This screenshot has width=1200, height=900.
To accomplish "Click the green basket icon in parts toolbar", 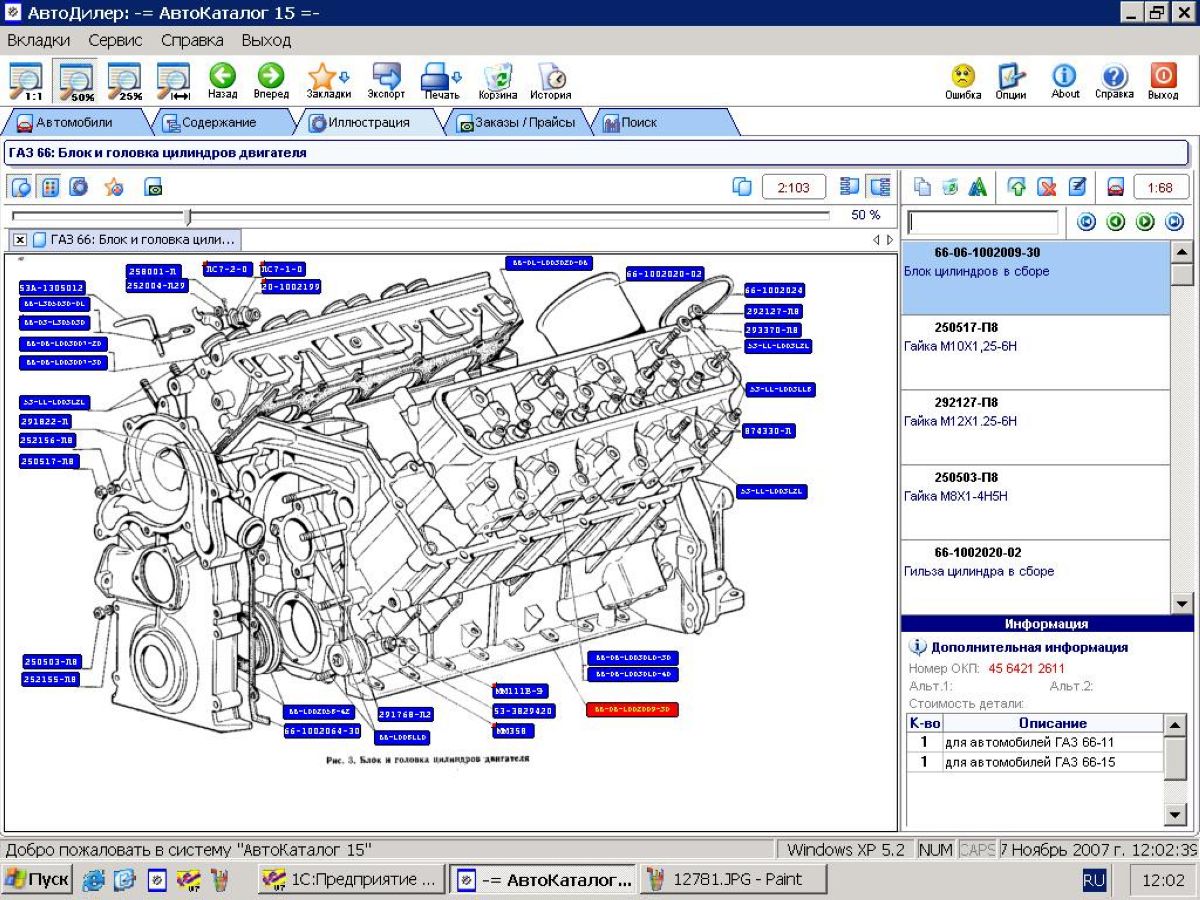I will [x=950, y=187].
